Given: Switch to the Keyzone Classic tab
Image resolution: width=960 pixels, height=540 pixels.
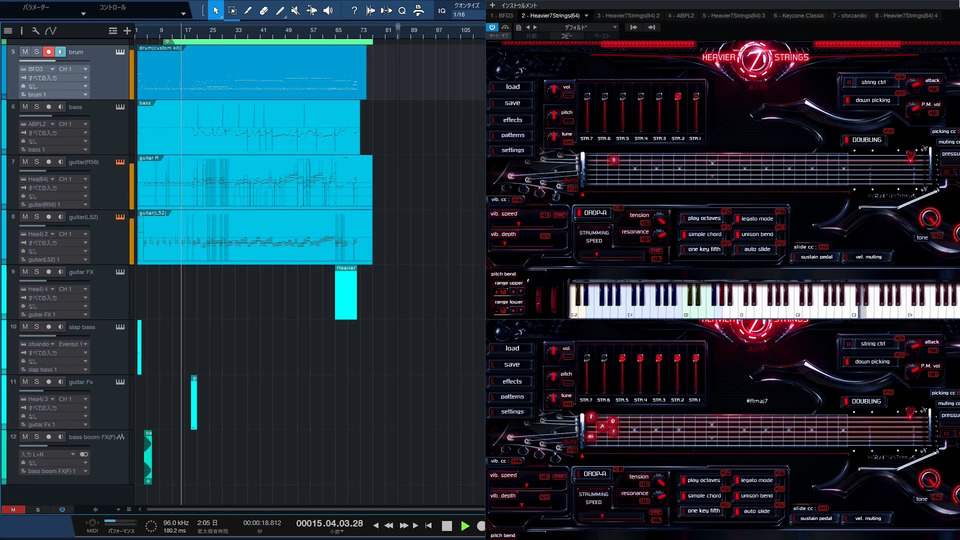Looking at the screenshot, I should click(799, 16).
